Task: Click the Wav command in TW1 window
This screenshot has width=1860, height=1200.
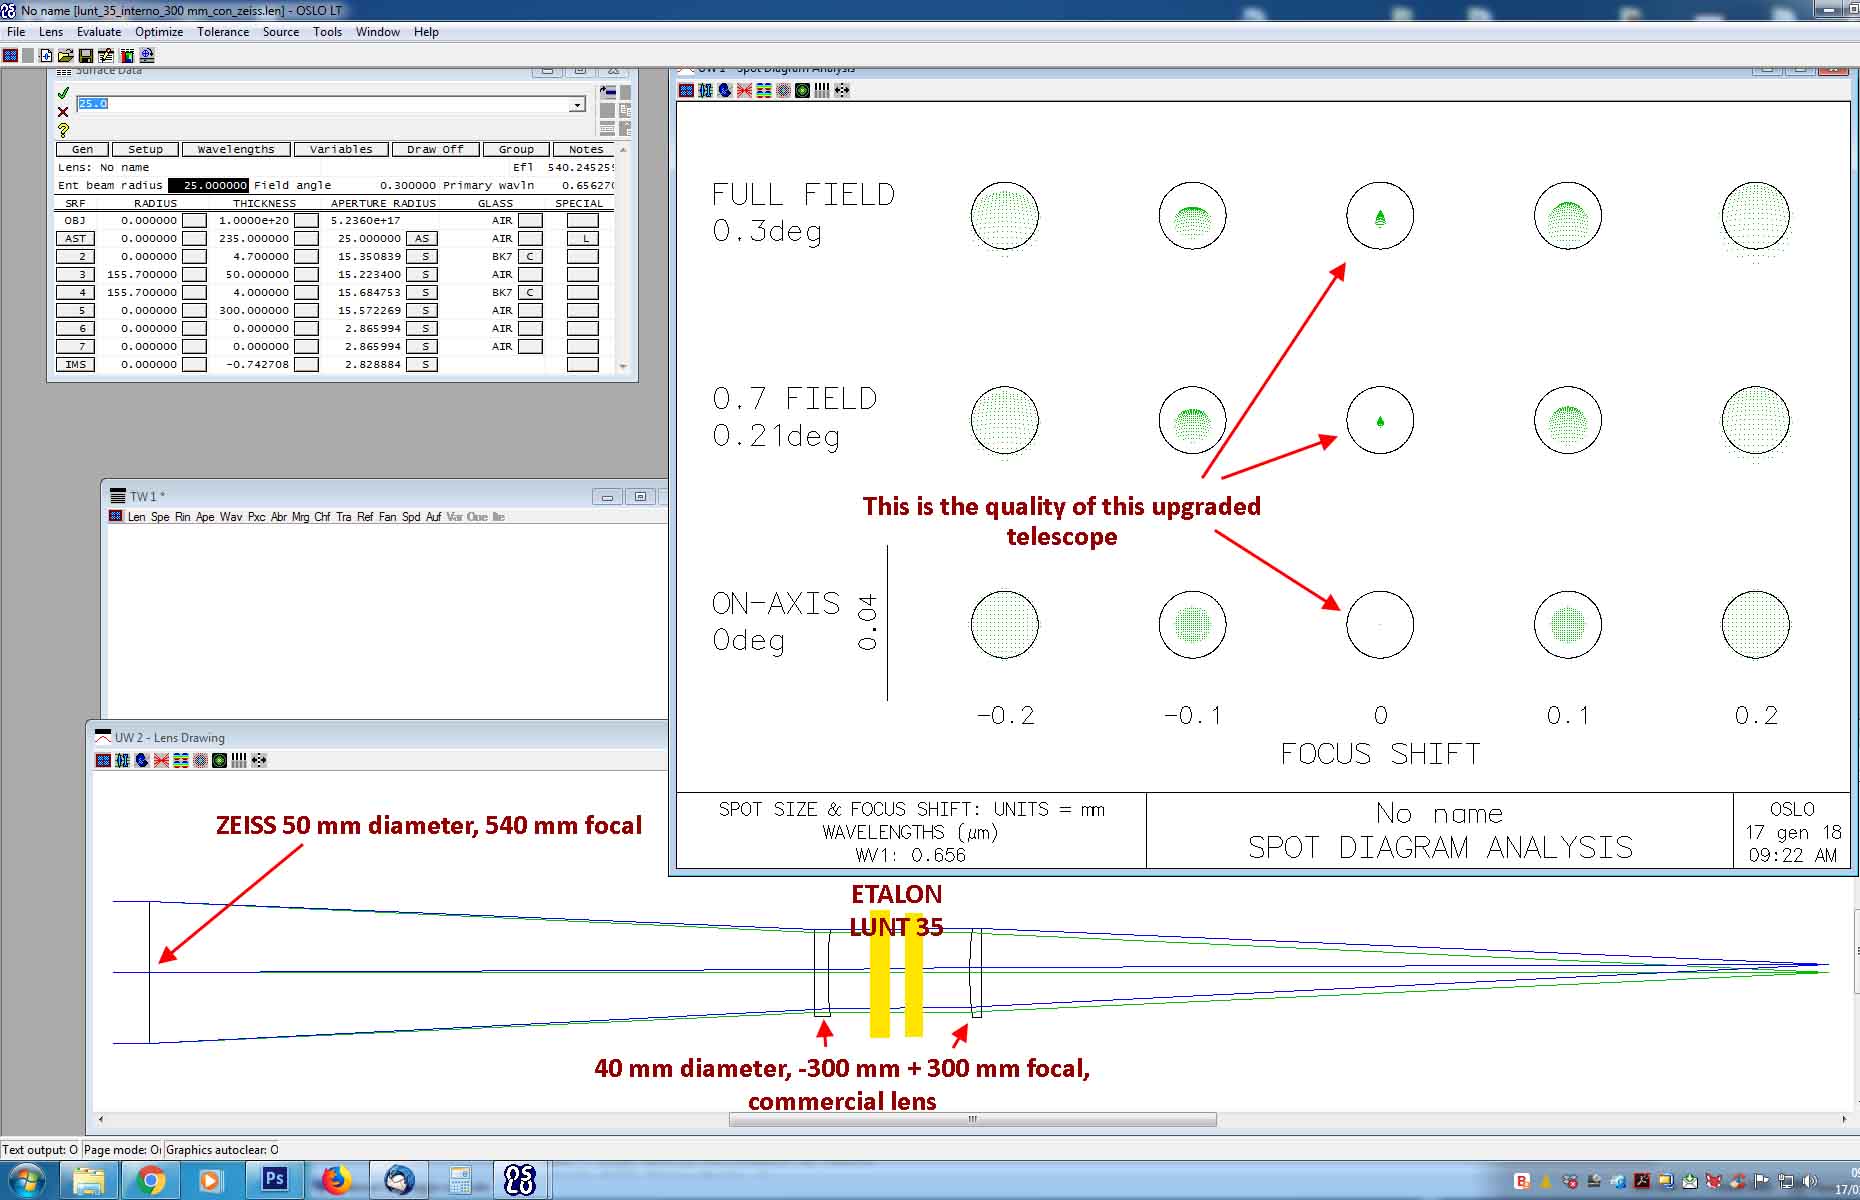Action: pyautogui.click(x=230, y=517)
